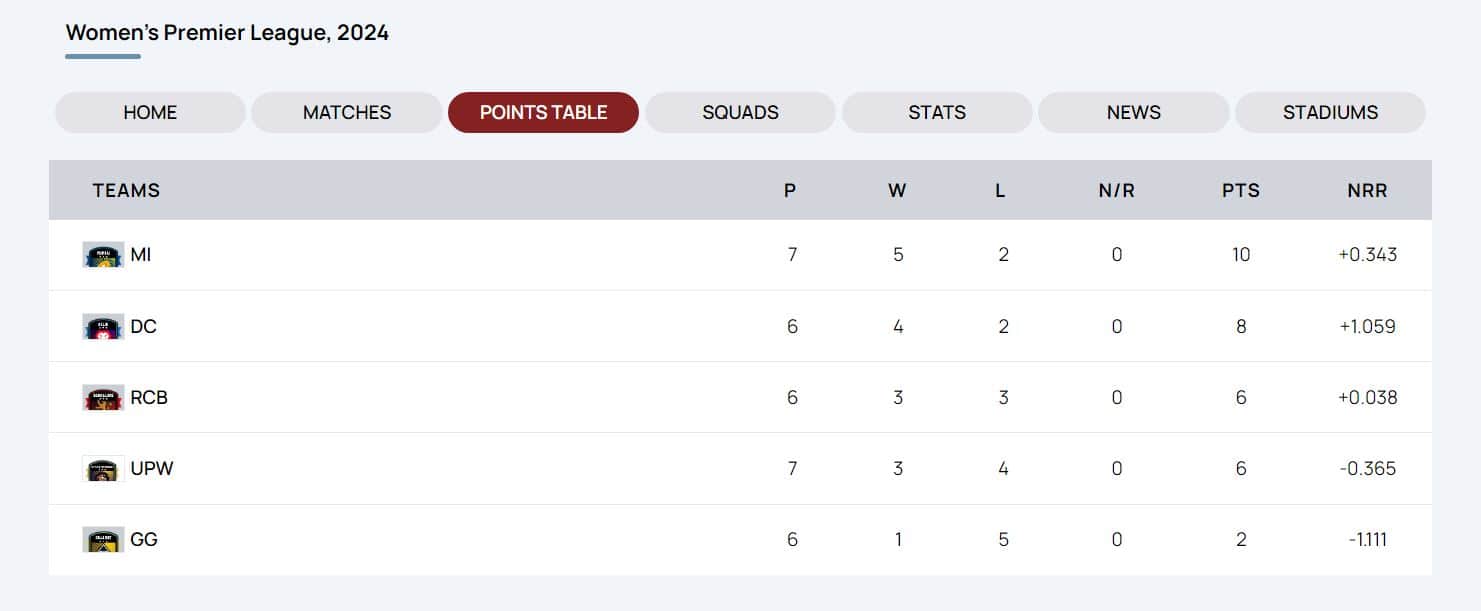Image resolution: width=1481 pixels, height=611 pixels.
Task: Click the RCB team name
Action: (149, 398)
